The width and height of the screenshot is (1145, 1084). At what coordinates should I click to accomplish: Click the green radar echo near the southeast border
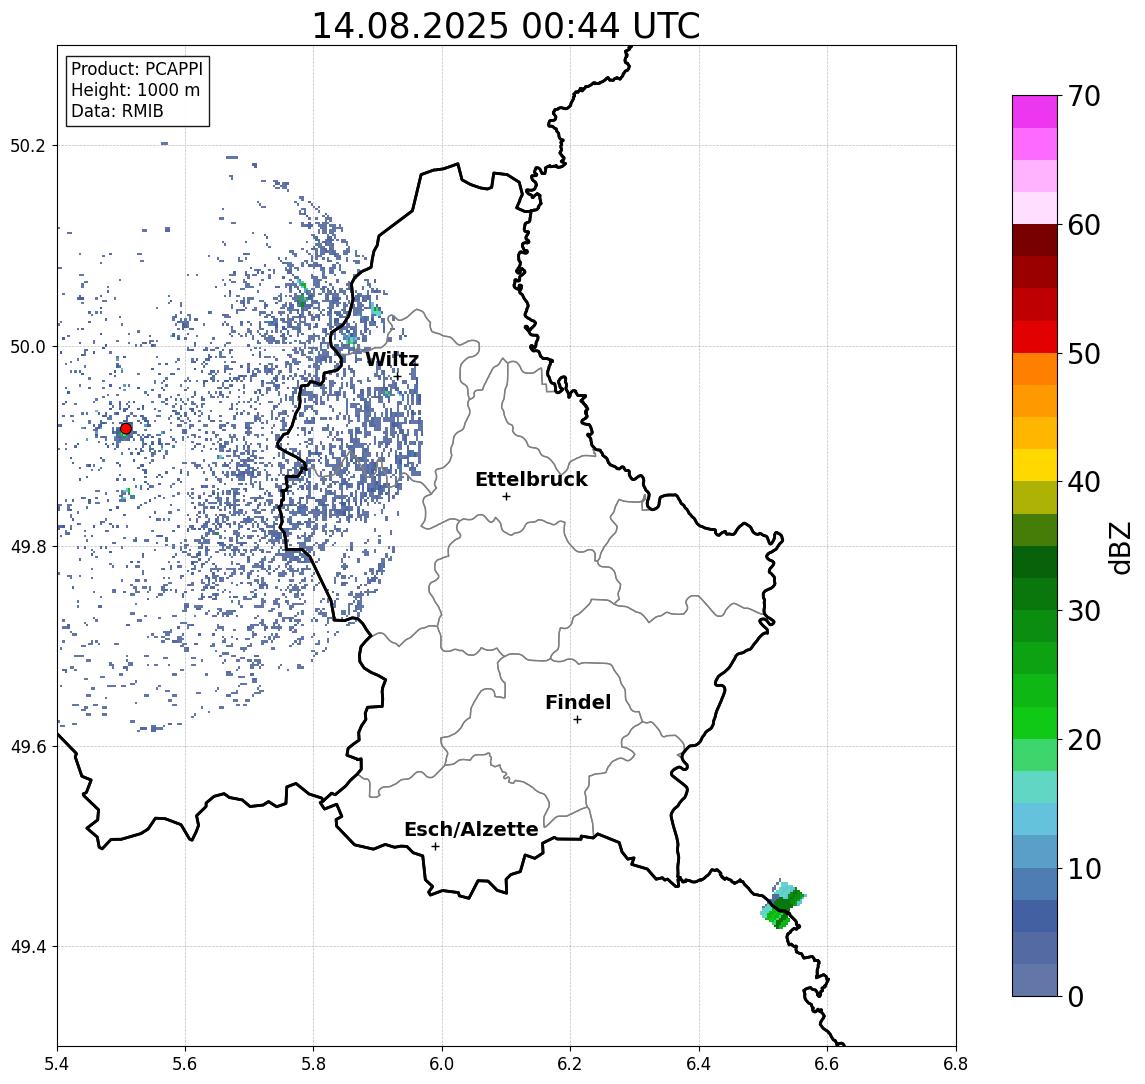(782, 904)
